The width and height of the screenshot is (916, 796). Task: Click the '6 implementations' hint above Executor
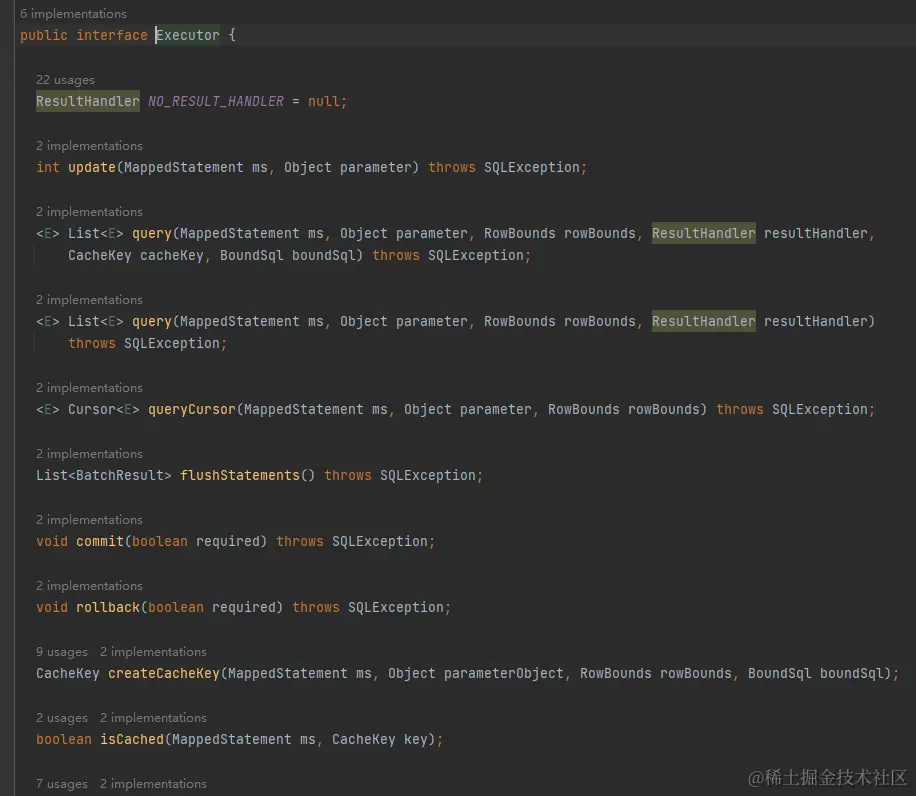pyautogui.click(x=73, y=13)
